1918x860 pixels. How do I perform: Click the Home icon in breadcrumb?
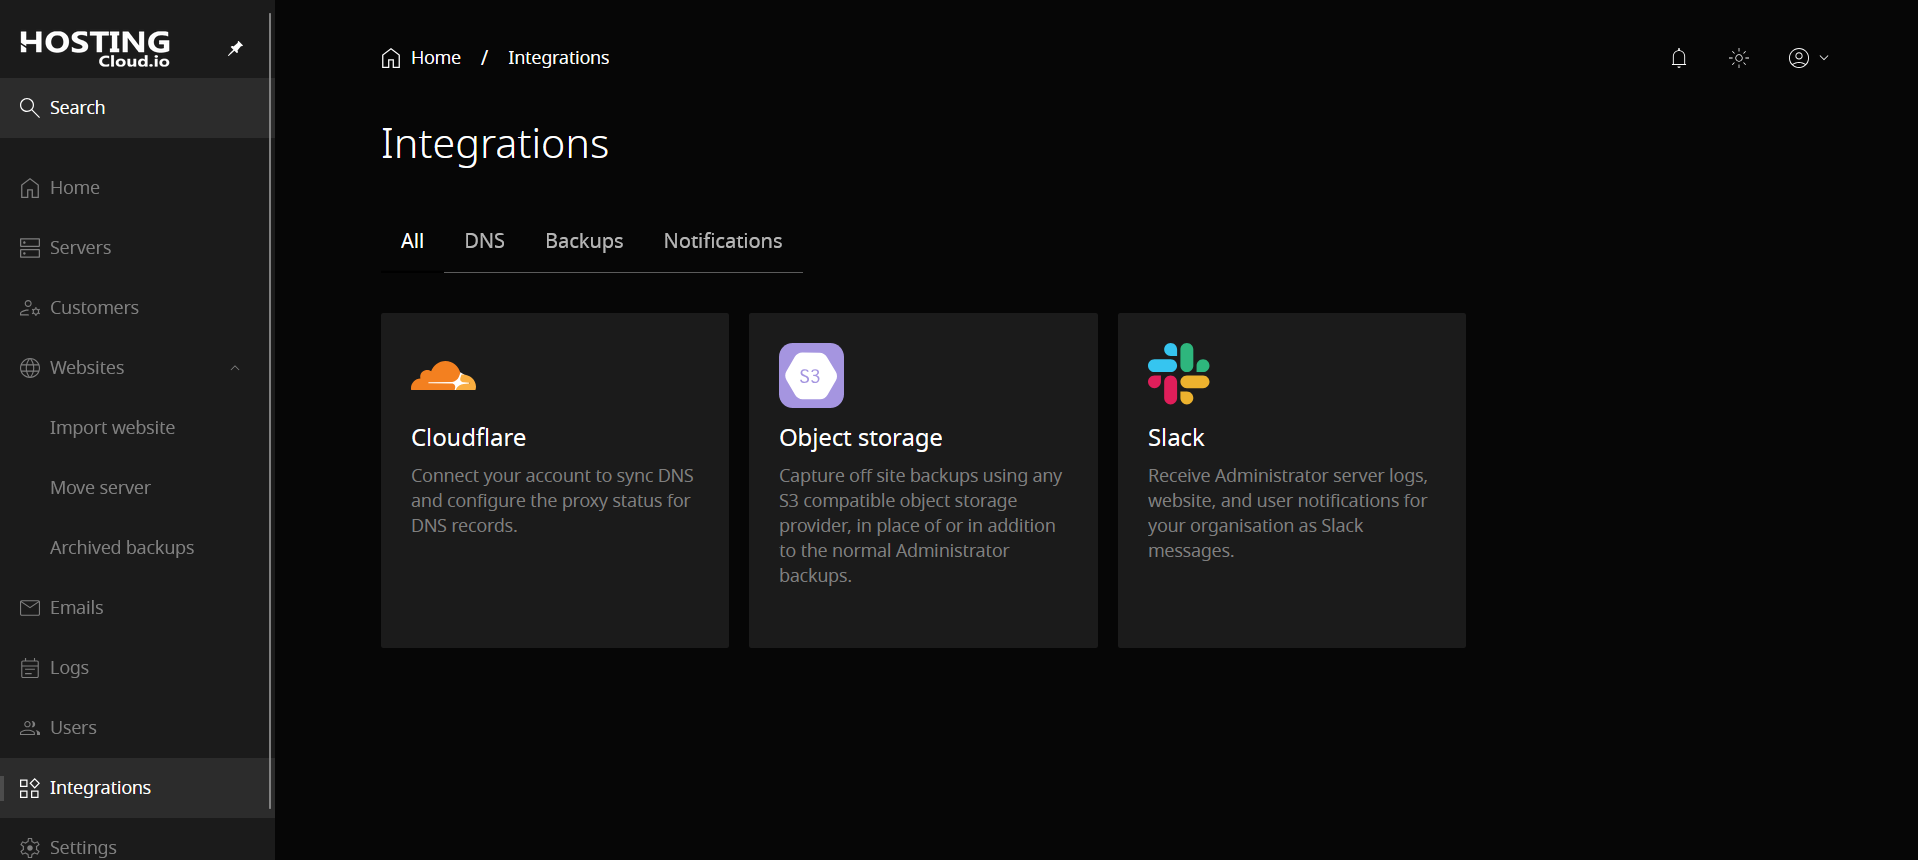pyautogui.click(x=391, y=58)
